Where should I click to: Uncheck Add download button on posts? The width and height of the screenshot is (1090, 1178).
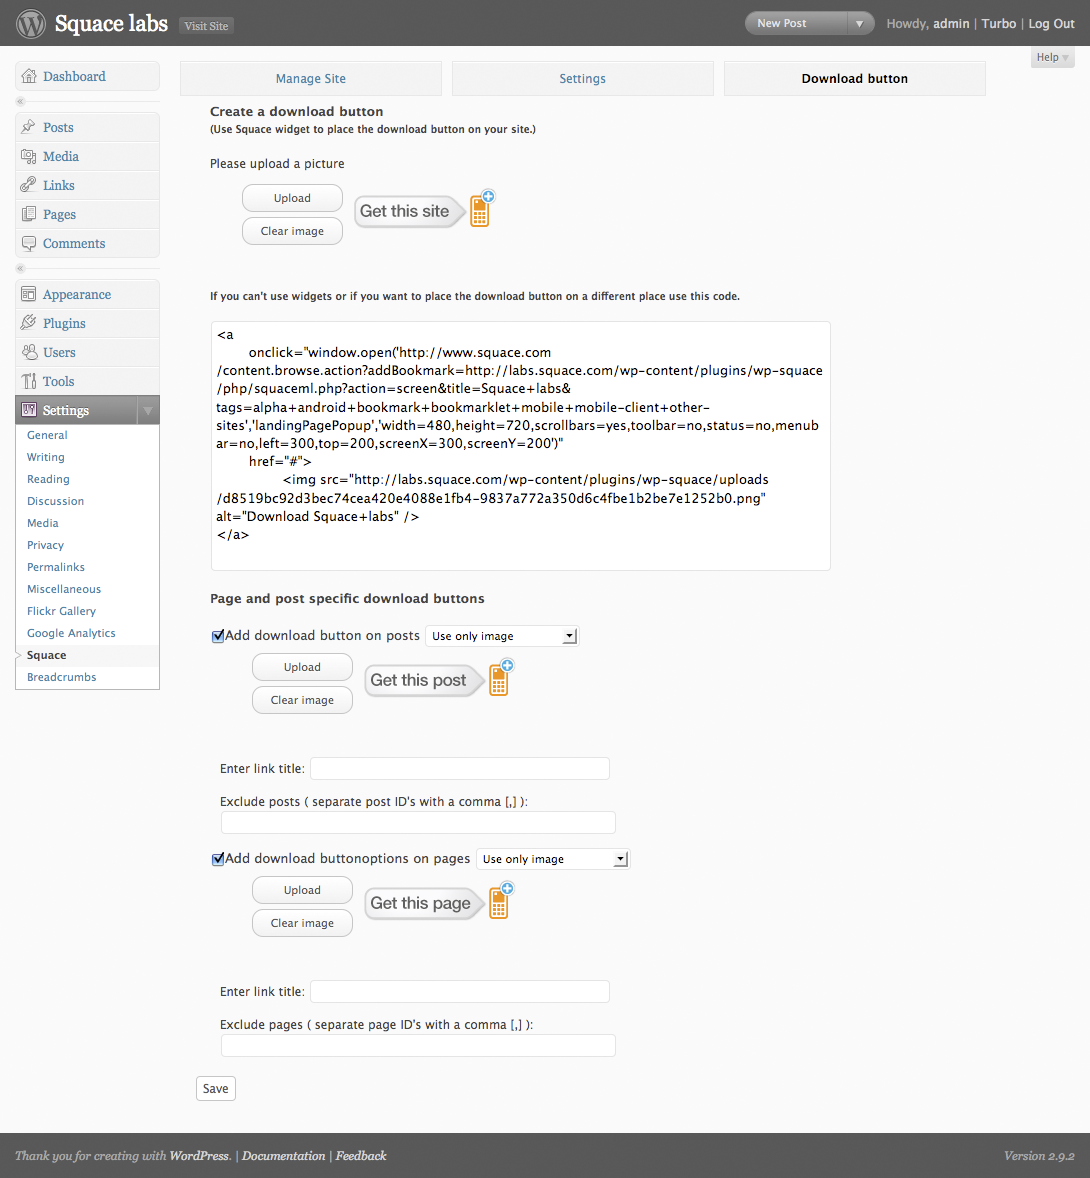[x=218, y=636]
